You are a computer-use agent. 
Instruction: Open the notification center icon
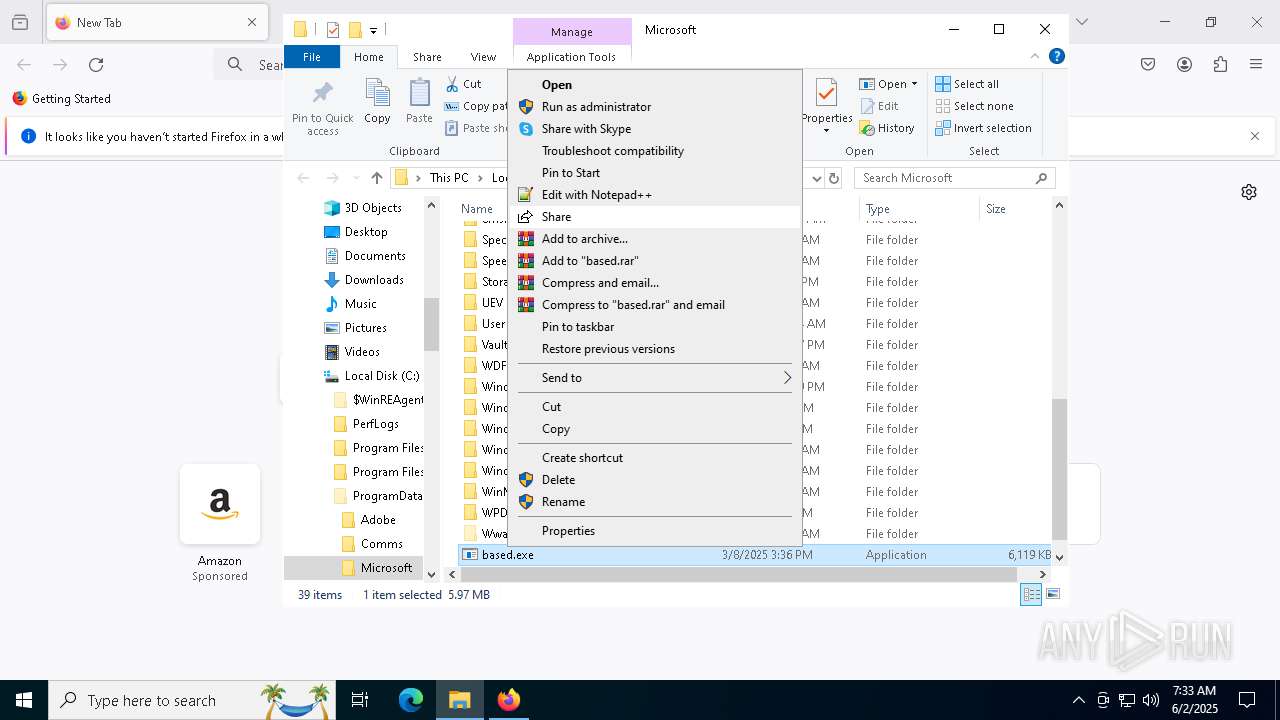(x=1247, y=700)
